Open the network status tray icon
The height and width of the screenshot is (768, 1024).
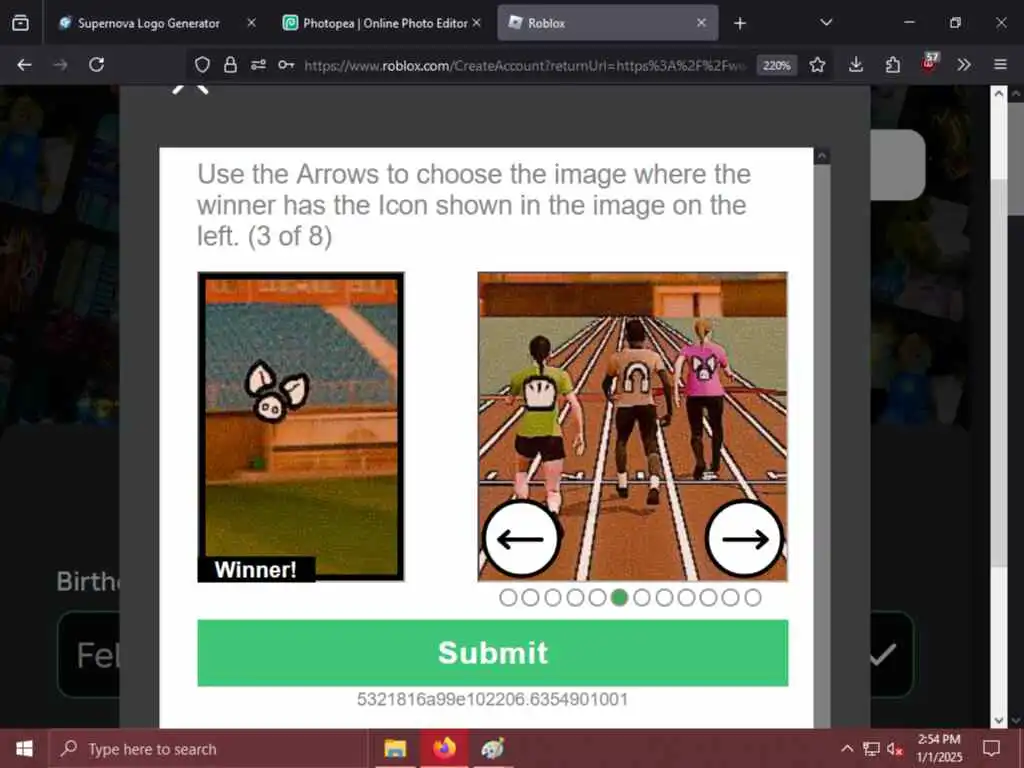[x=871, y=749]
